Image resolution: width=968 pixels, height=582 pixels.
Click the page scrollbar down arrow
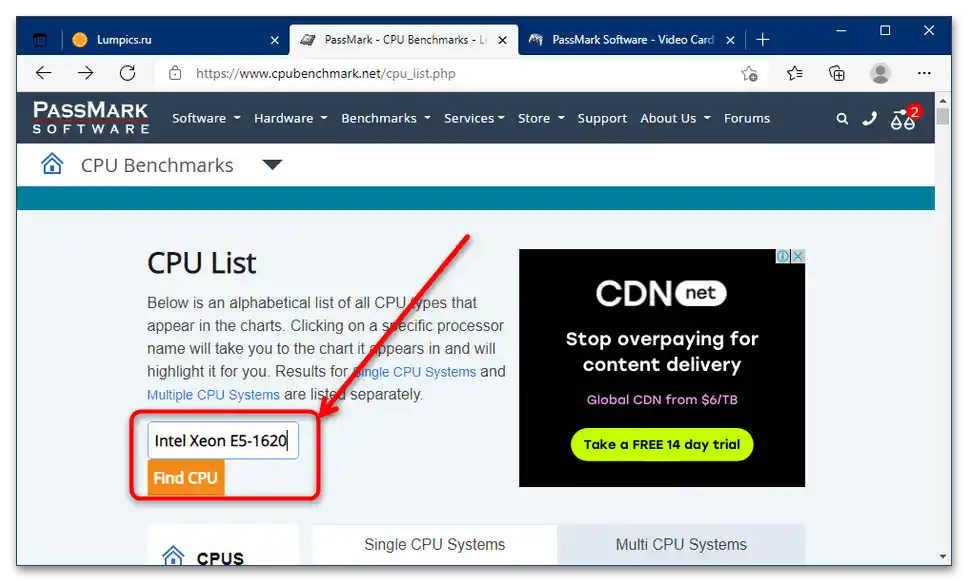942,556
